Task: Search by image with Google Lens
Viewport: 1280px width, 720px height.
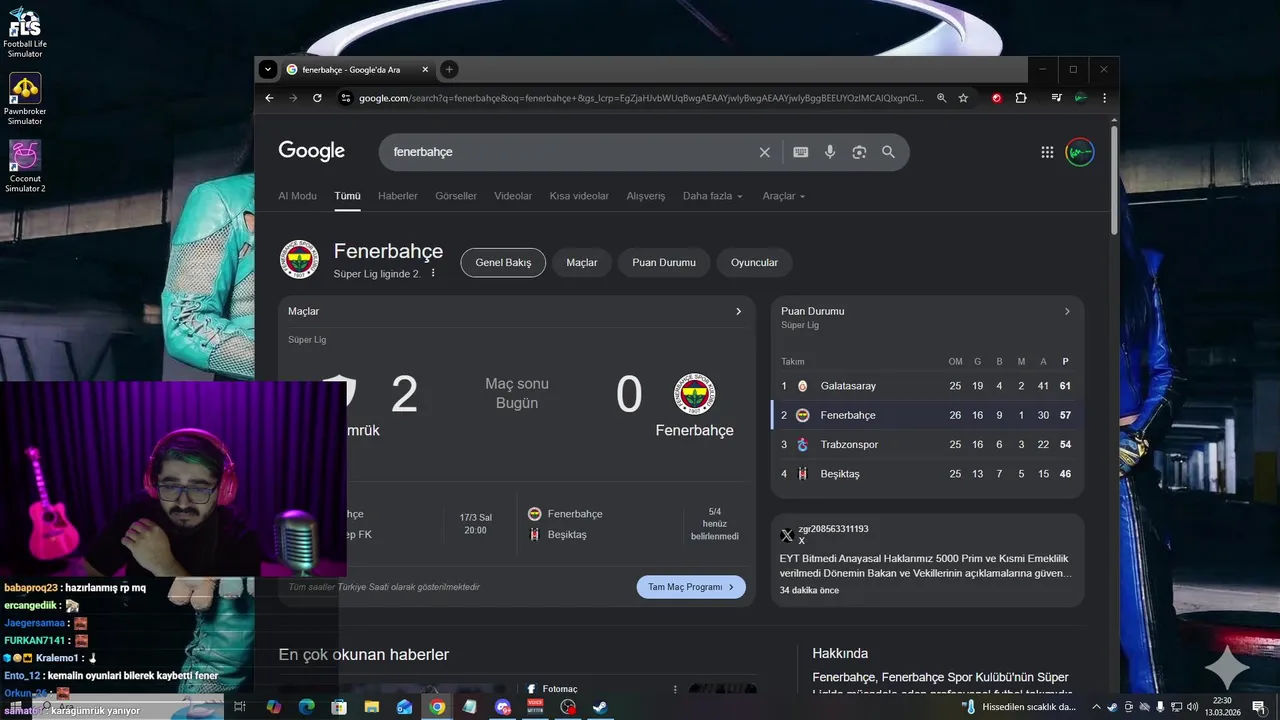Action: pos(859,152)
